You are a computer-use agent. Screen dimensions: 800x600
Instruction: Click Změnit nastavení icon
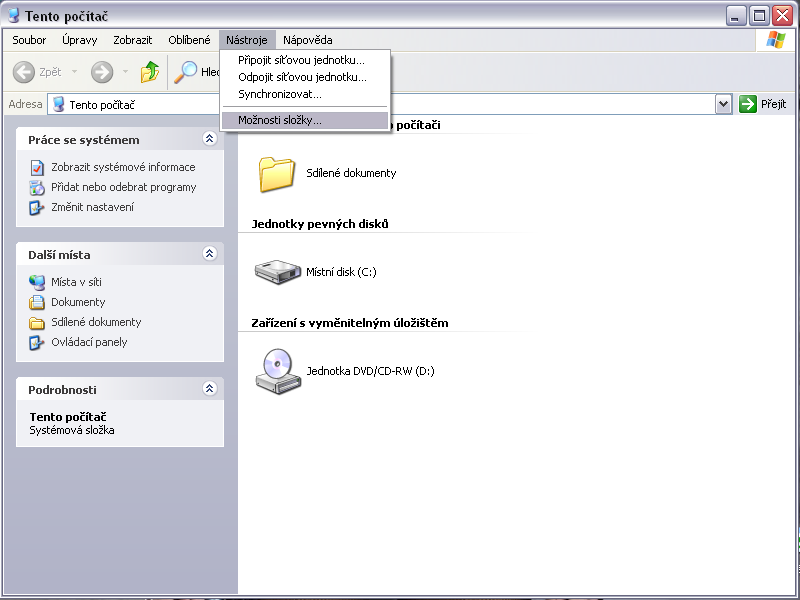click(37, 207)
